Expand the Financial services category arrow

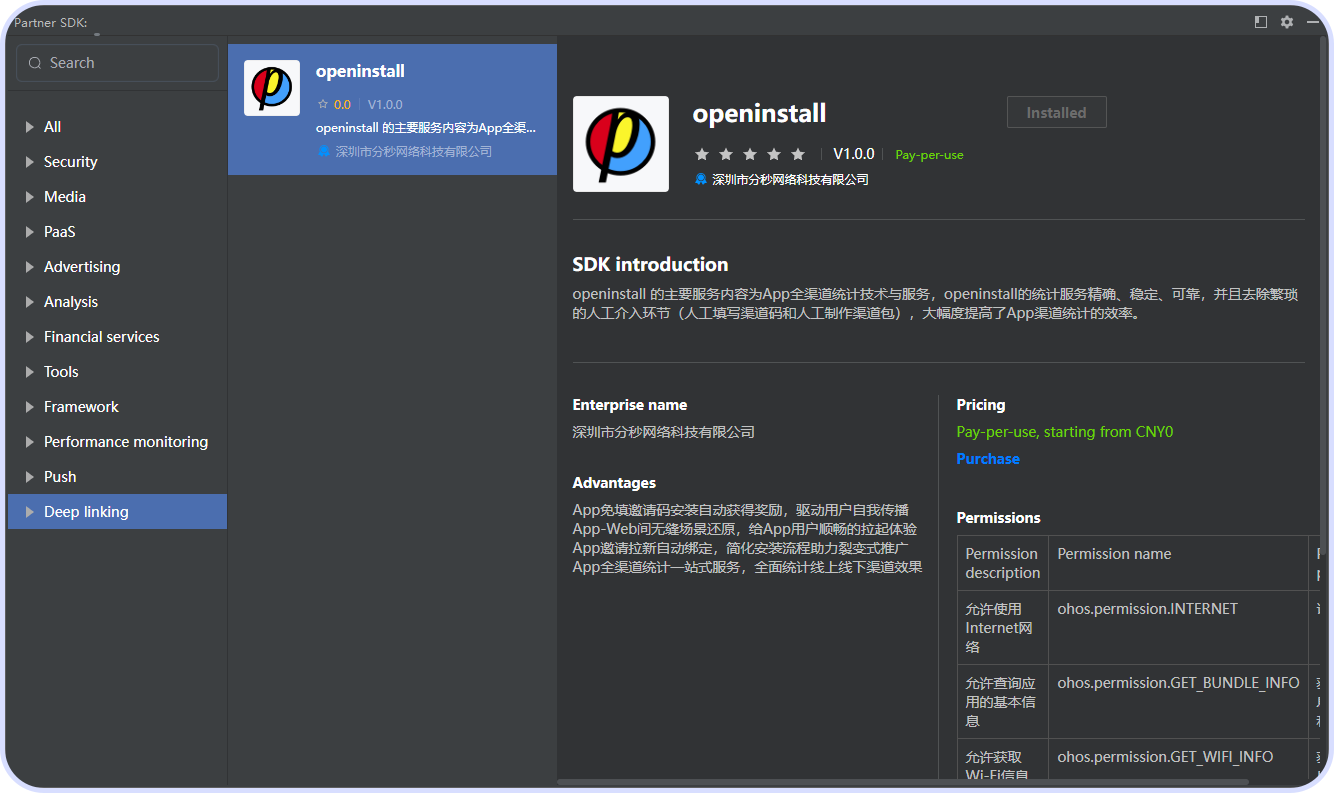(30, 337)
